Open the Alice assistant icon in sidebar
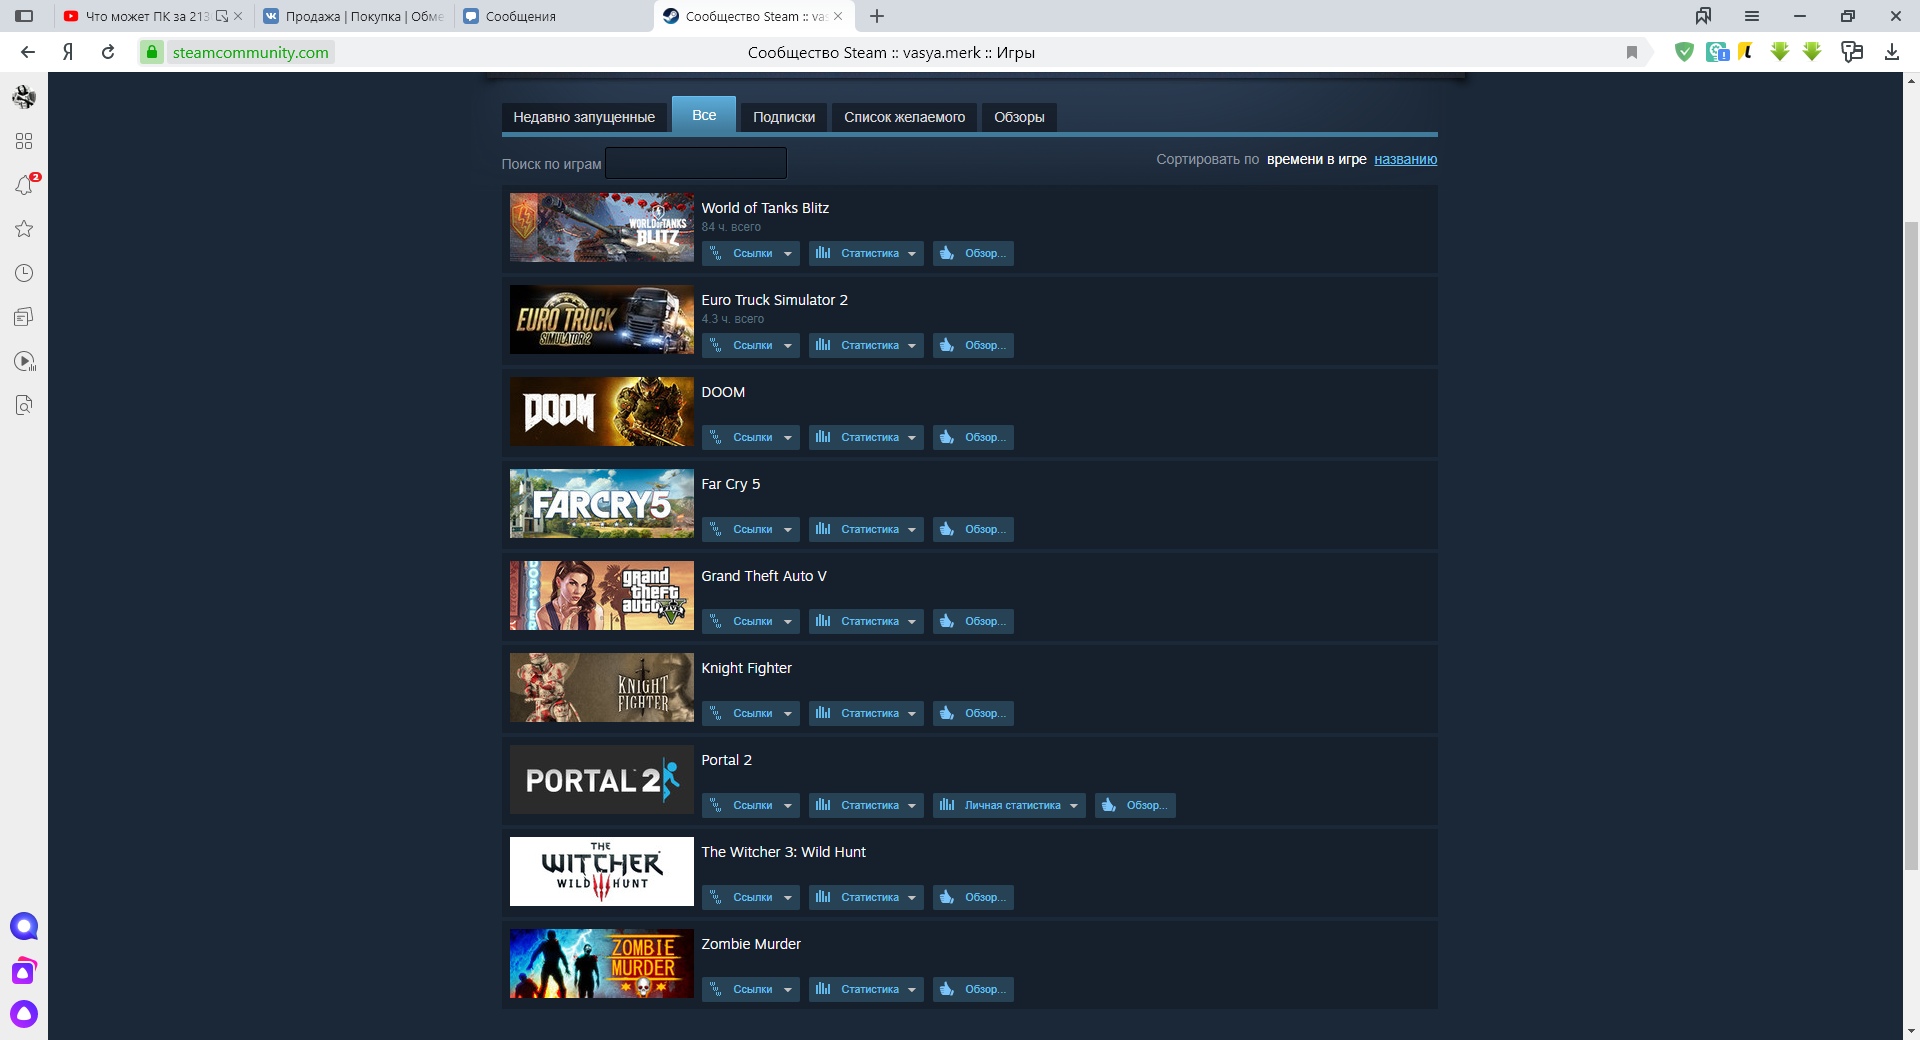Screen dimensions: 1920x1040 (x=24, y=1014)
